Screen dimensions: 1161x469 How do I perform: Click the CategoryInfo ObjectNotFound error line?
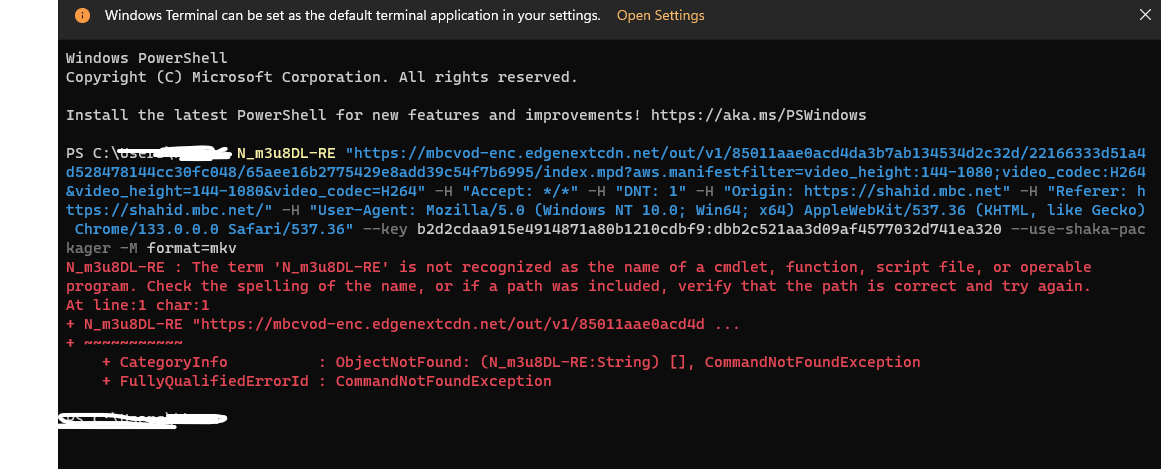pos(510,362)
